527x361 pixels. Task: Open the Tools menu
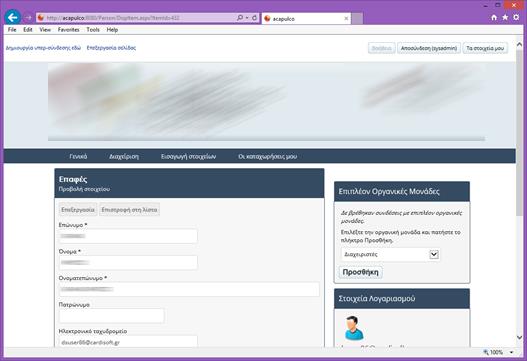point(93,30)
